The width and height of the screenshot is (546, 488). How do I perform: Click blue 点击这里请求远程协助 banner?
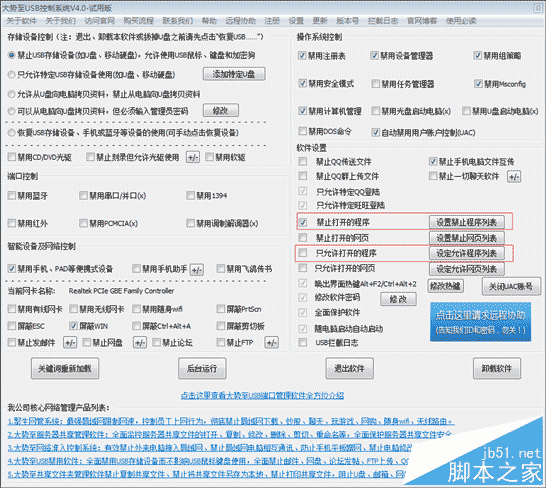point(480,322)
